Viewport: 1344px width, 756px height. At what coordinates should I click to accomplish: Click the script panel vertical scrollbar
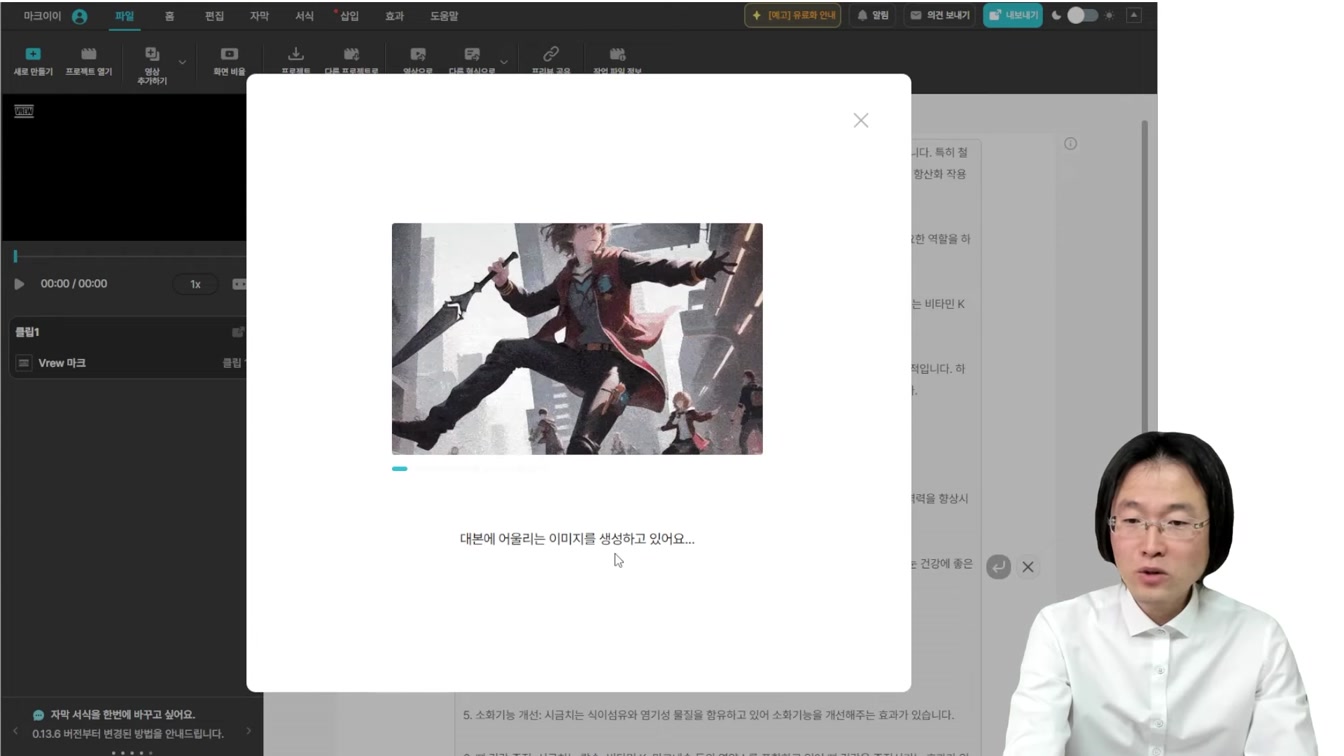point(1144,275)
